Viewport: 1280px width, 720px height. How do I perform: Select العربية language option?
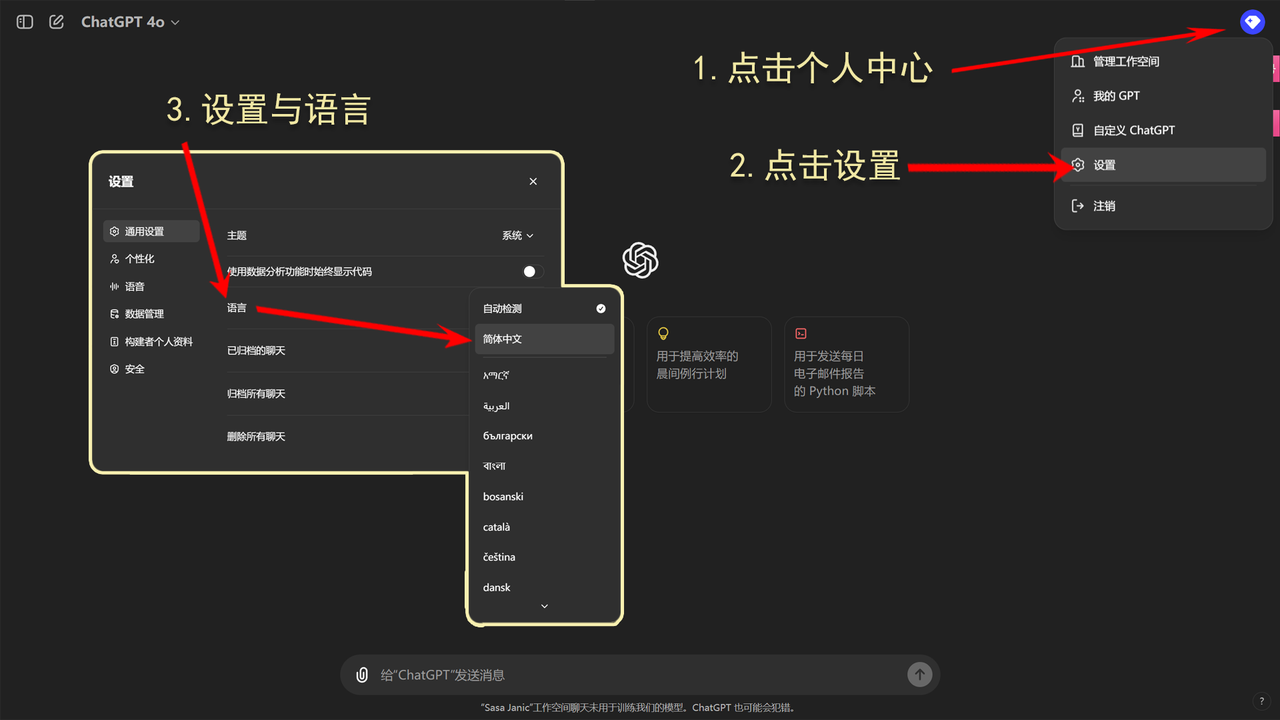[545, 406]
